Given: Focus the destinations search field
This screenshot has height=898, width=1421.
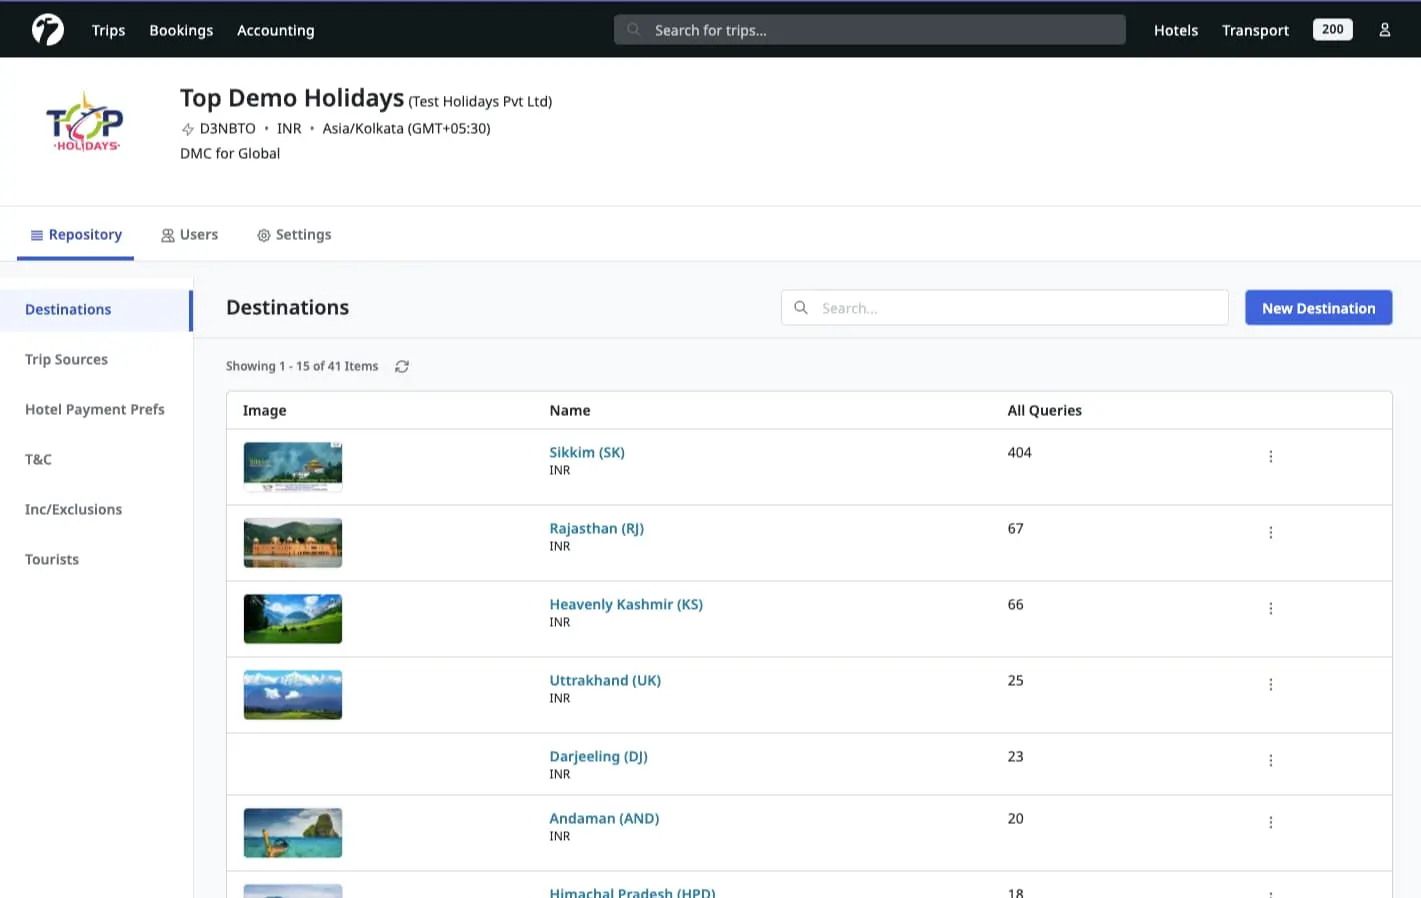Looking at the screenshot, I should (x=1004, y=308).
